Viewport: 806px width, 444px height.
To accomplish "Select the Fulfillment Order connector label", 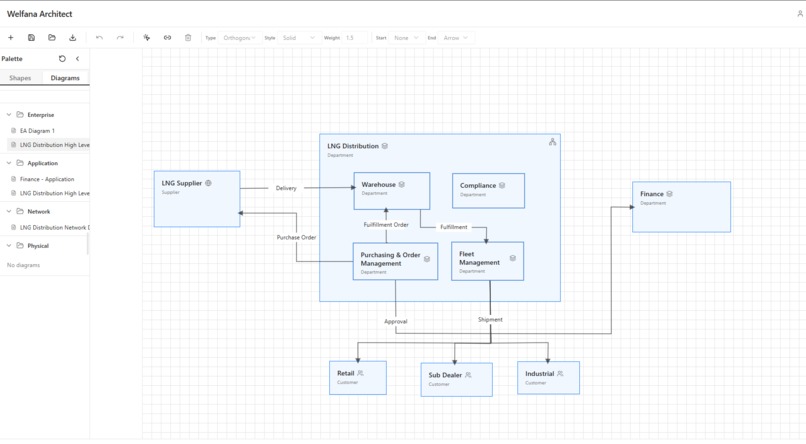I will [x=386, y=225].
